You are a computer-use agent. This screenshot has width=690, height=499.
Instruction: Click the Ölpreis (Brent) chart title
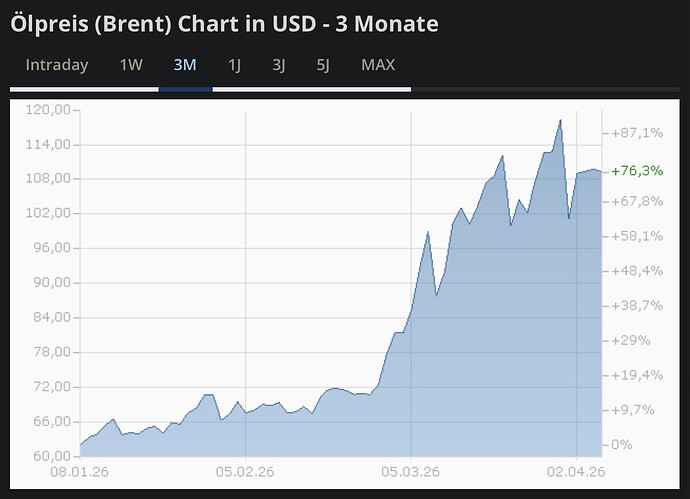pos(224,23)
